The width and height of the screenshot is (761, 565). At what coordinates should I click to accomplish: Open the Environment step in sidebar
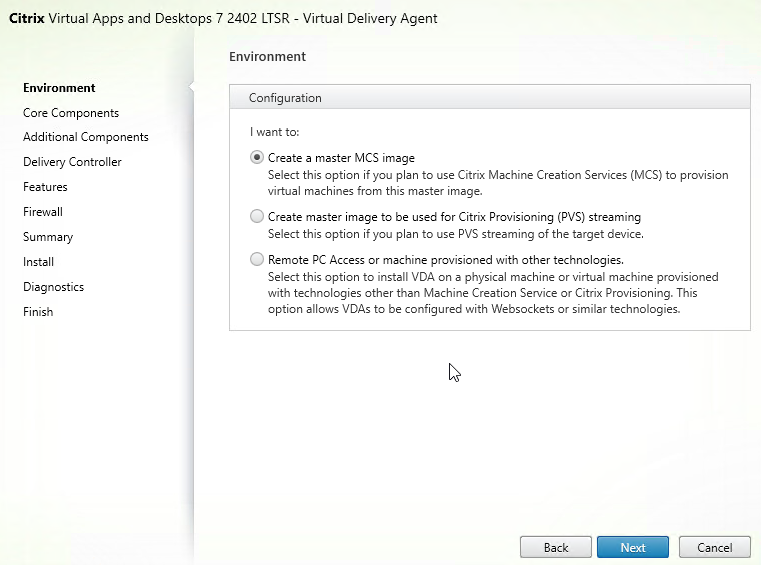tap(59, 88)
